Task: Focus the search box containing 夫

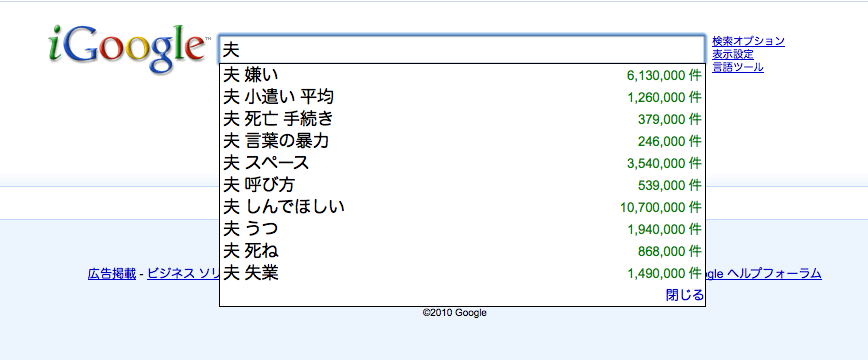Action: (462, 50)
